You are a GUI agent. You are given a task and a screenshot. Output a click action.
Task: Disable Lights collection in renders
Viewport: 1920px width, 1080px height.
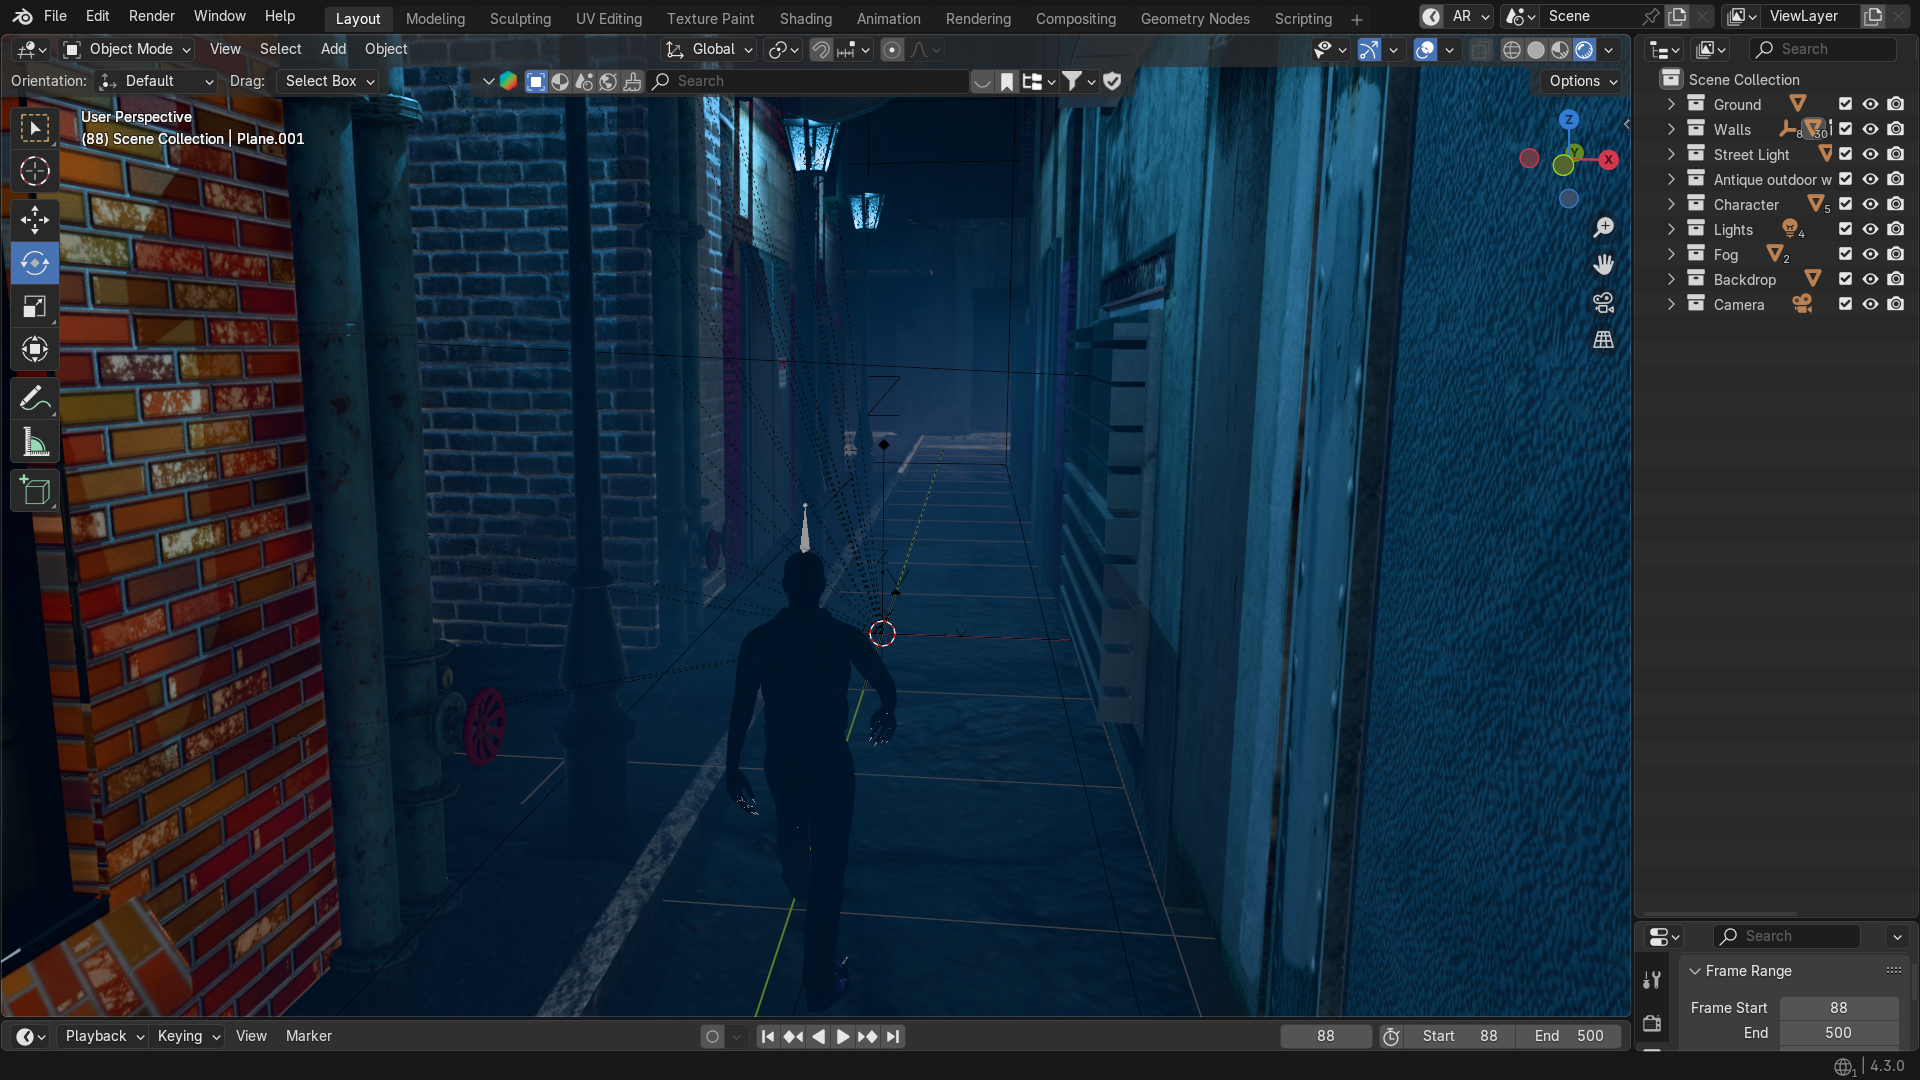pyautogui.click(x=1896, y=229)
